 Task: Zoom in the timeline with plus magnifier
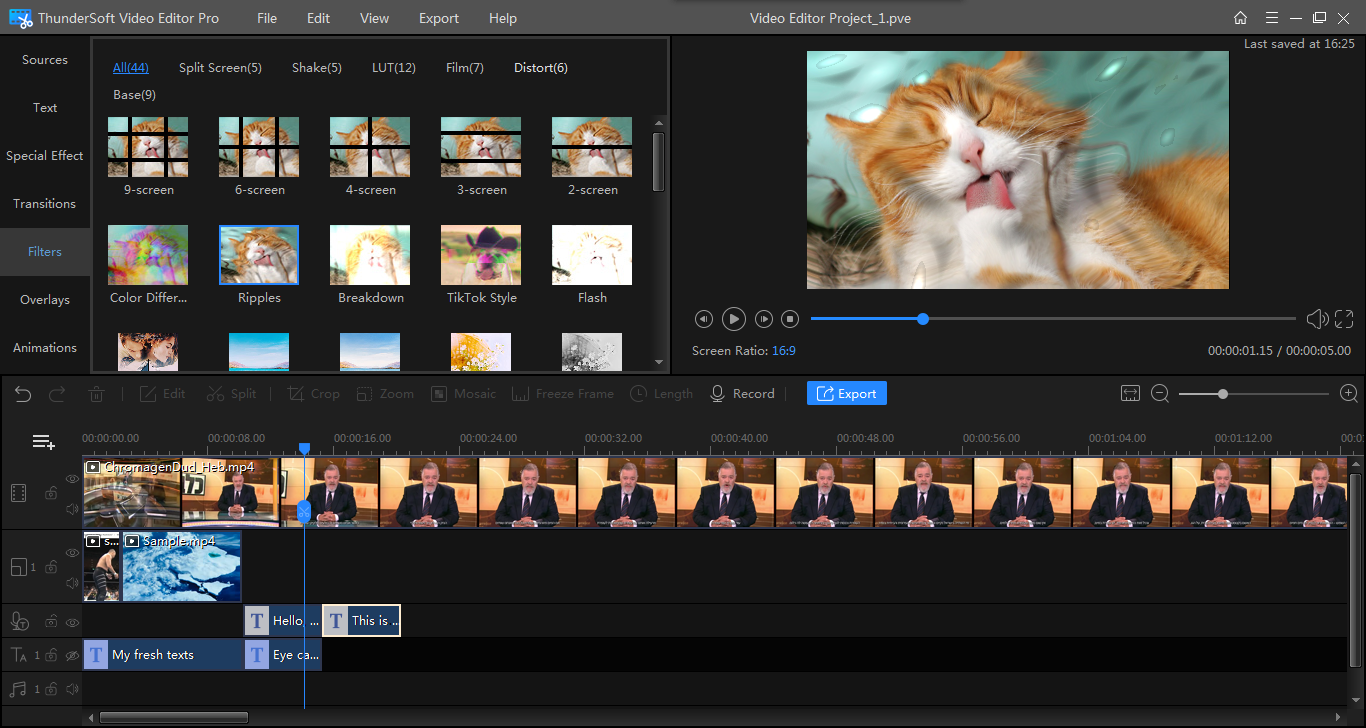pyautogui.click(x=1349, y=394)
